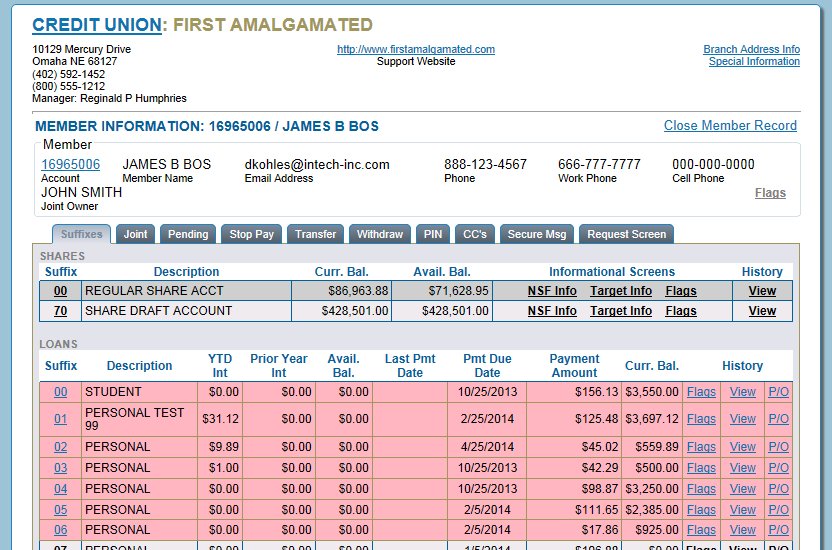This screenshot has height=550, width=832.
Task: Open account number 16965006 link
Action: [70, 164]
